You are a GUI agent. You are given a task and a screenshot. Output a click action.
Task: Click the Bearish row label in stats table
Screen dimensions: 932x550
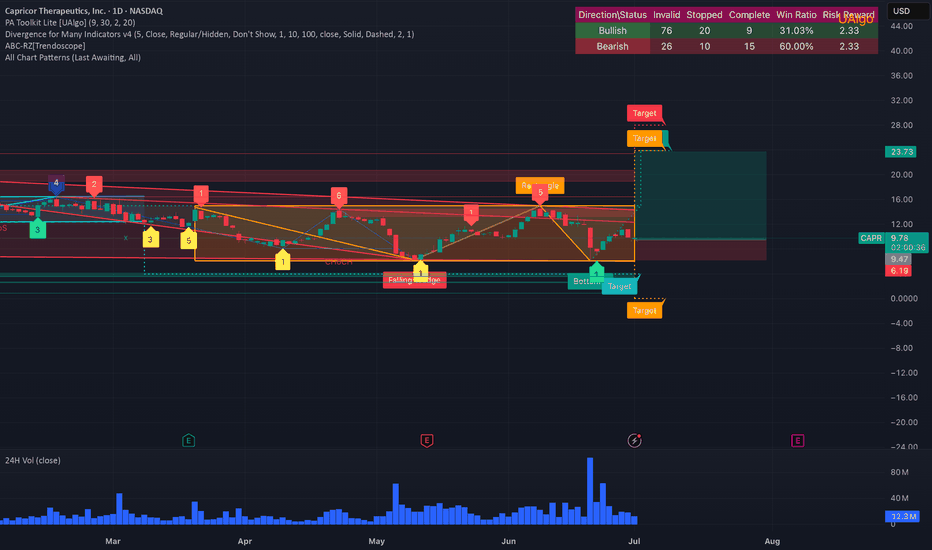click(x=612, y=46)
